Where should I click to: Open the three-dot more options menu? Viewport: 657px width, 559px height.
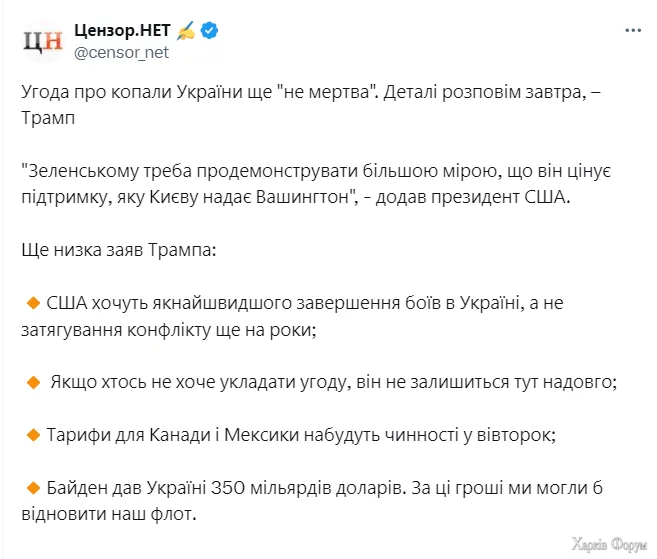point(632,31)
